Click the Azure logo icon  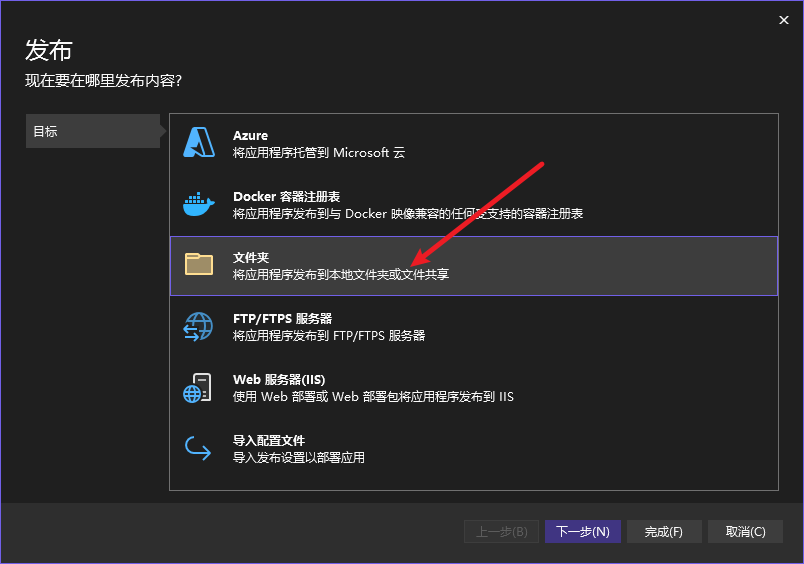coord(199,143)
